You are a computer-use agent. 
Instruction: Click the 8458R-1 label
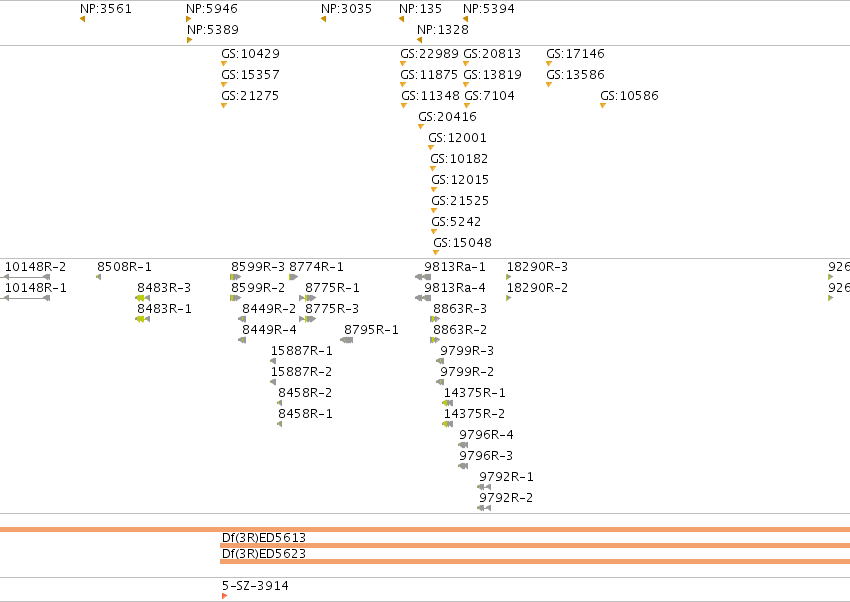pos(306,415)
